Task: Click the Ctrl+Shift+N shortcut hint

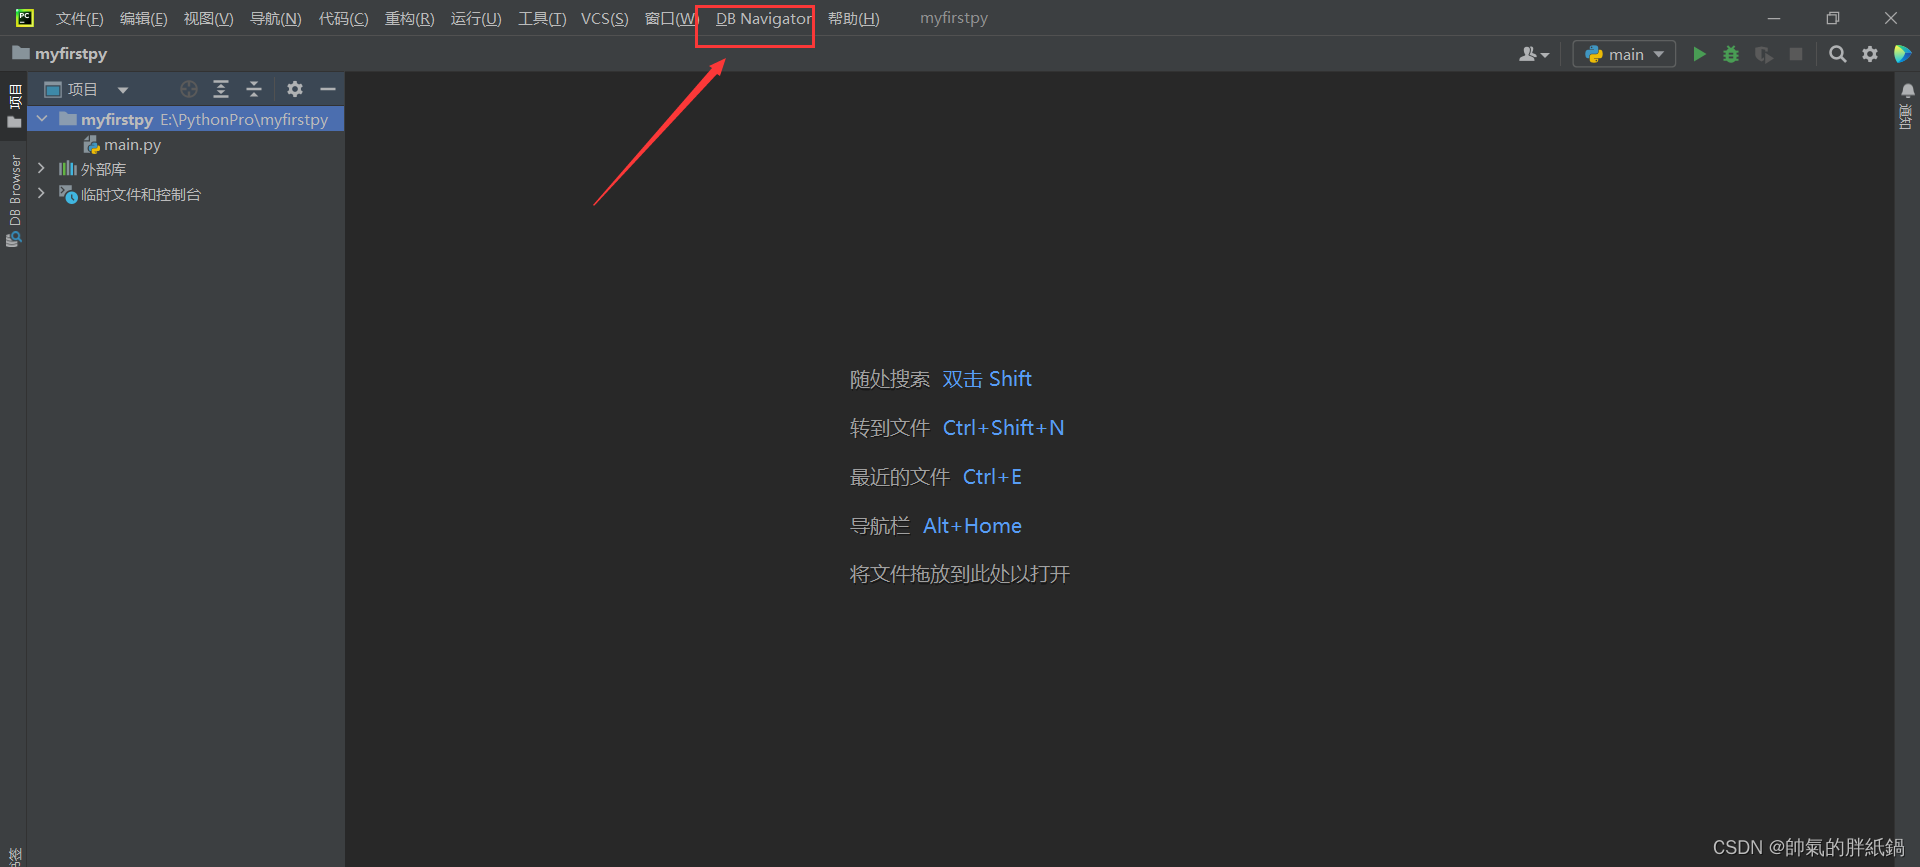Action: (x=1003, y=428)
